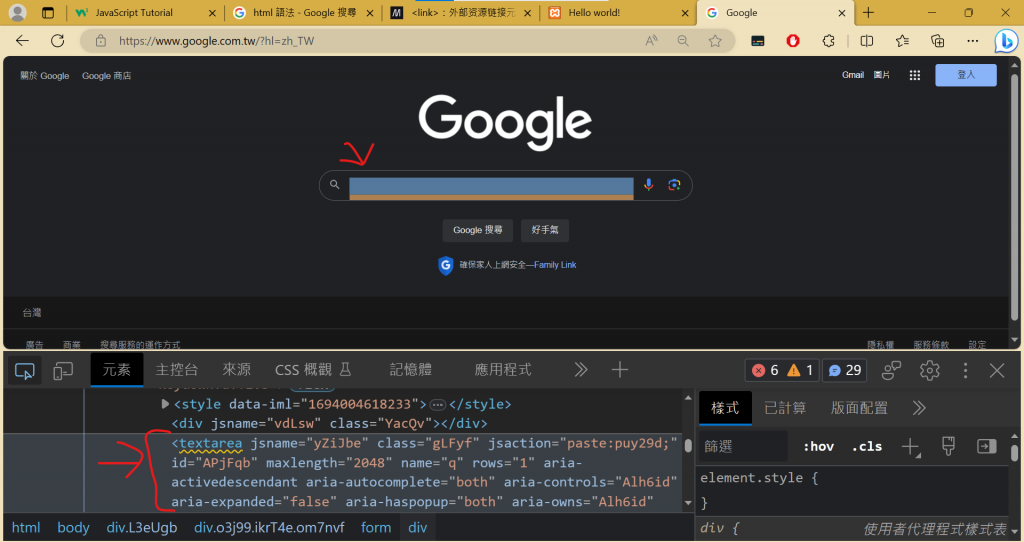Open the profile avatar menu
Viewport: 1024px width, 542px height.
pos(18,12)
